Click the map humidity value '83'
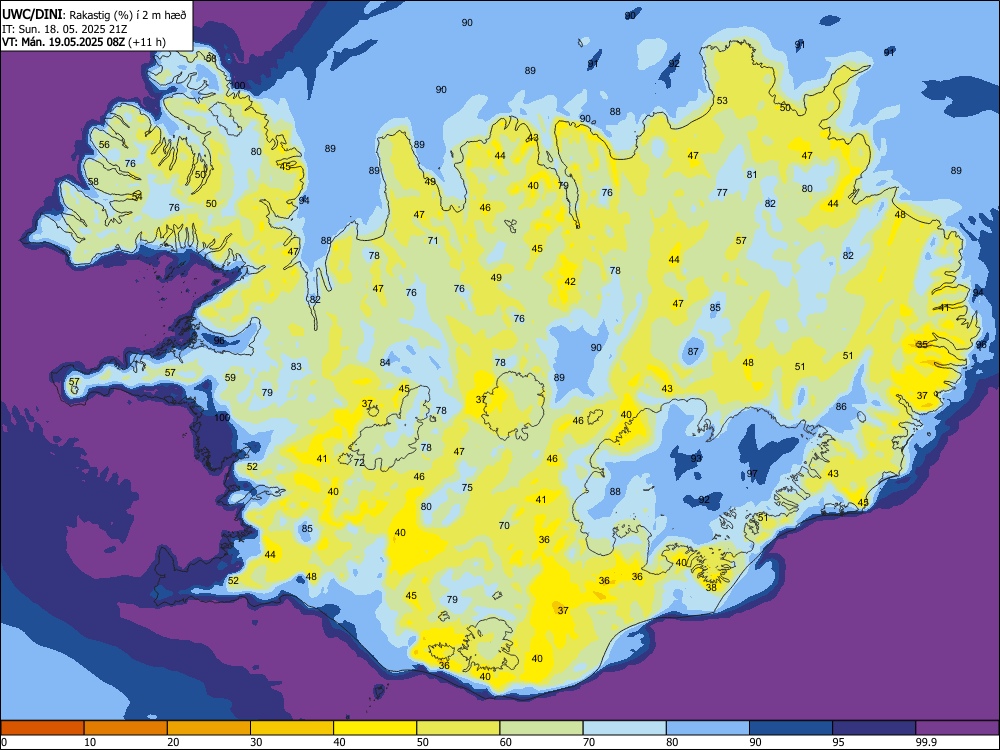This screenshot has height=750, width=1000. tap(296, 367)
